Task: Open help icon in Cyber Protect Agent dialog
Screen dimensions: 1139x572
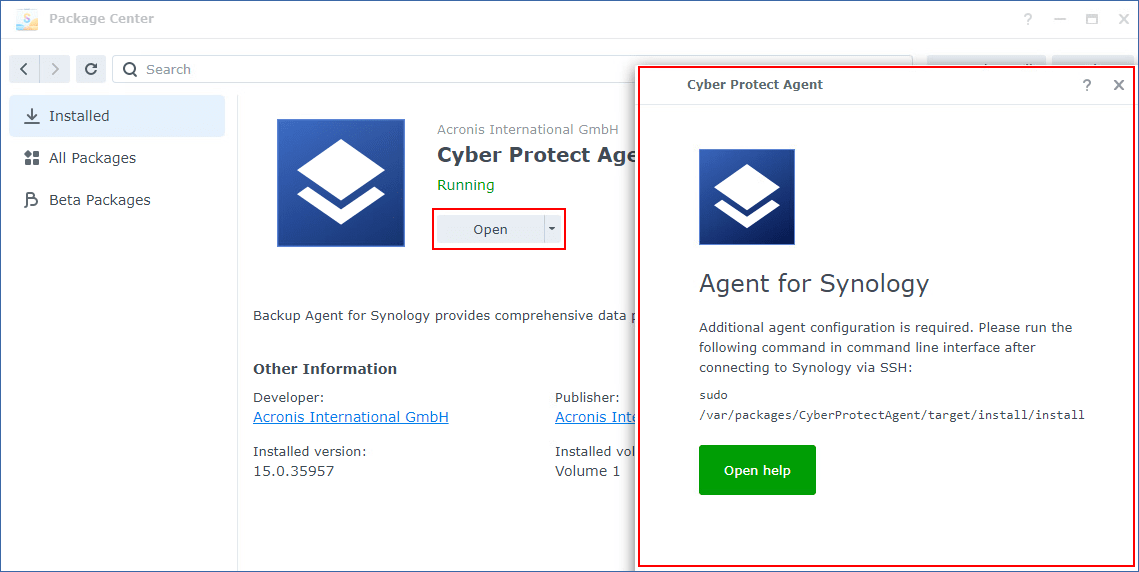Action: click(x=1087, y=85)
